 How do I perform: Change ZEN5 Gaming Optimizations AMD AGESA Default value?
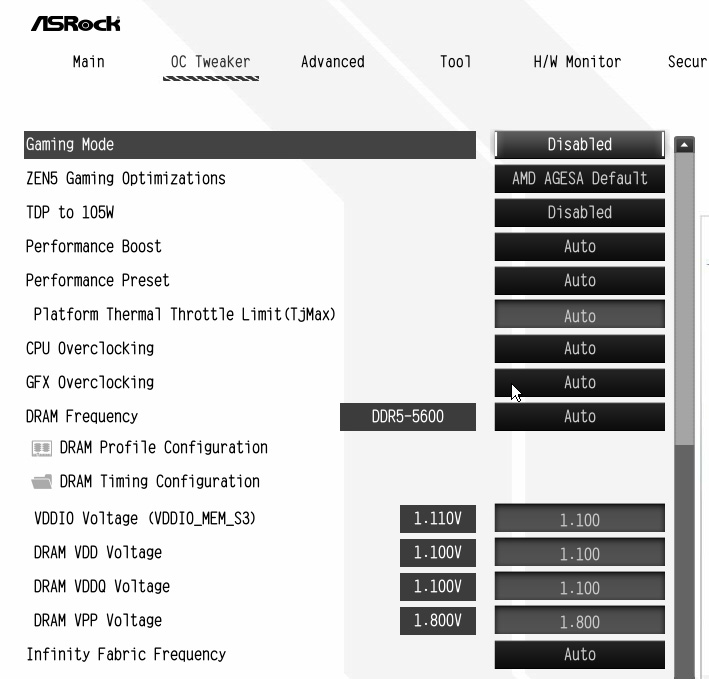pyautogui.click(x=580, y=179)
